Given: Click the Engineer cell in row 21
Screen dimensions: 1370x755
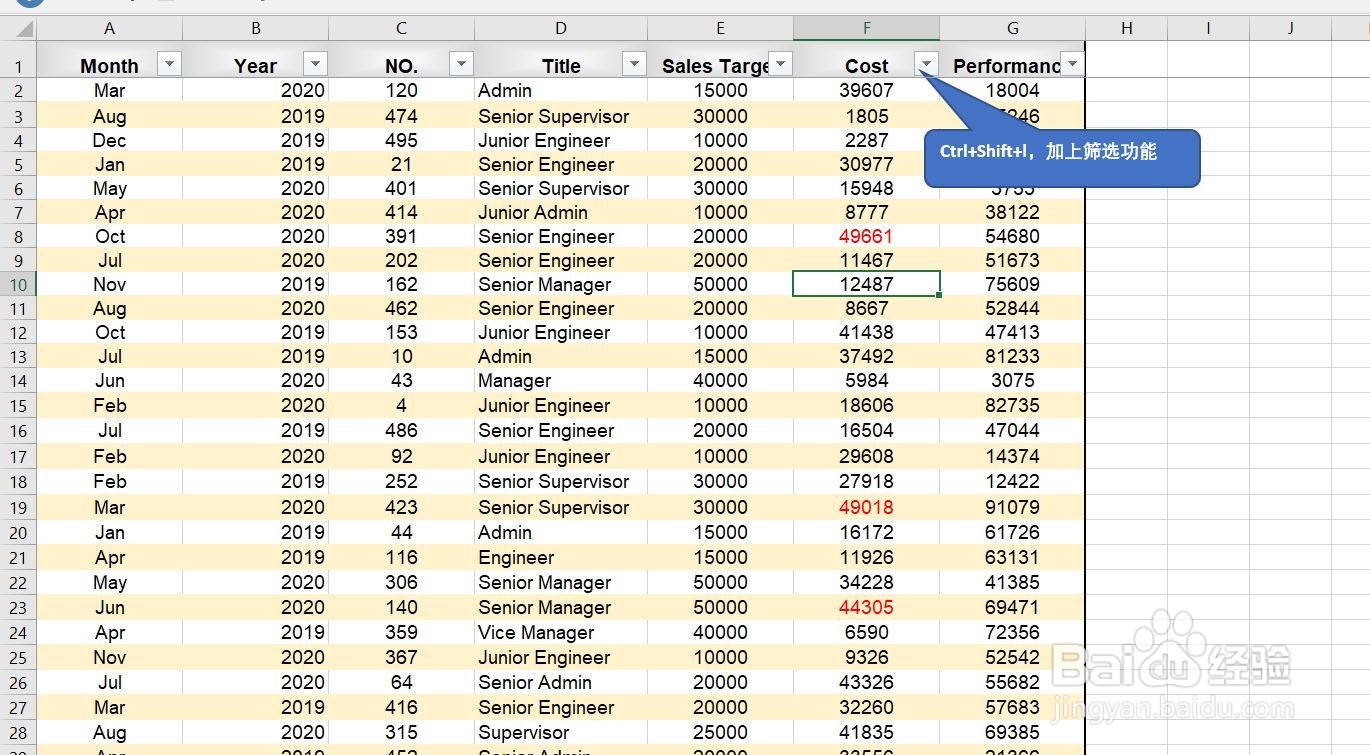Looking at the screenshot, I should [x=561, y=557].
